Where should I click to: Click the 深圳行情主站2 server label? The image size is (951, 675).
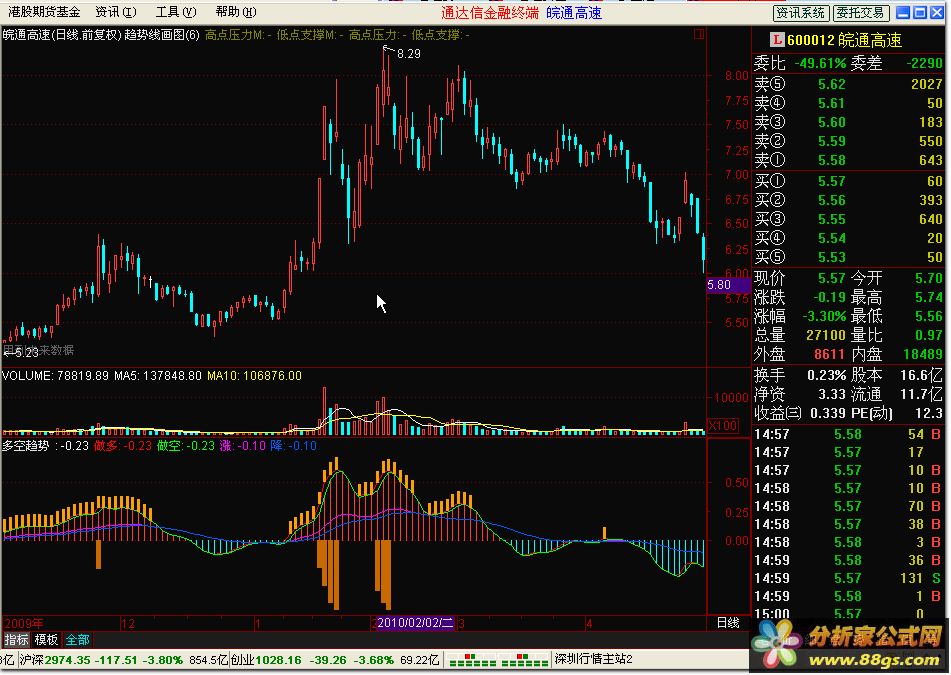tap(593, 659)
